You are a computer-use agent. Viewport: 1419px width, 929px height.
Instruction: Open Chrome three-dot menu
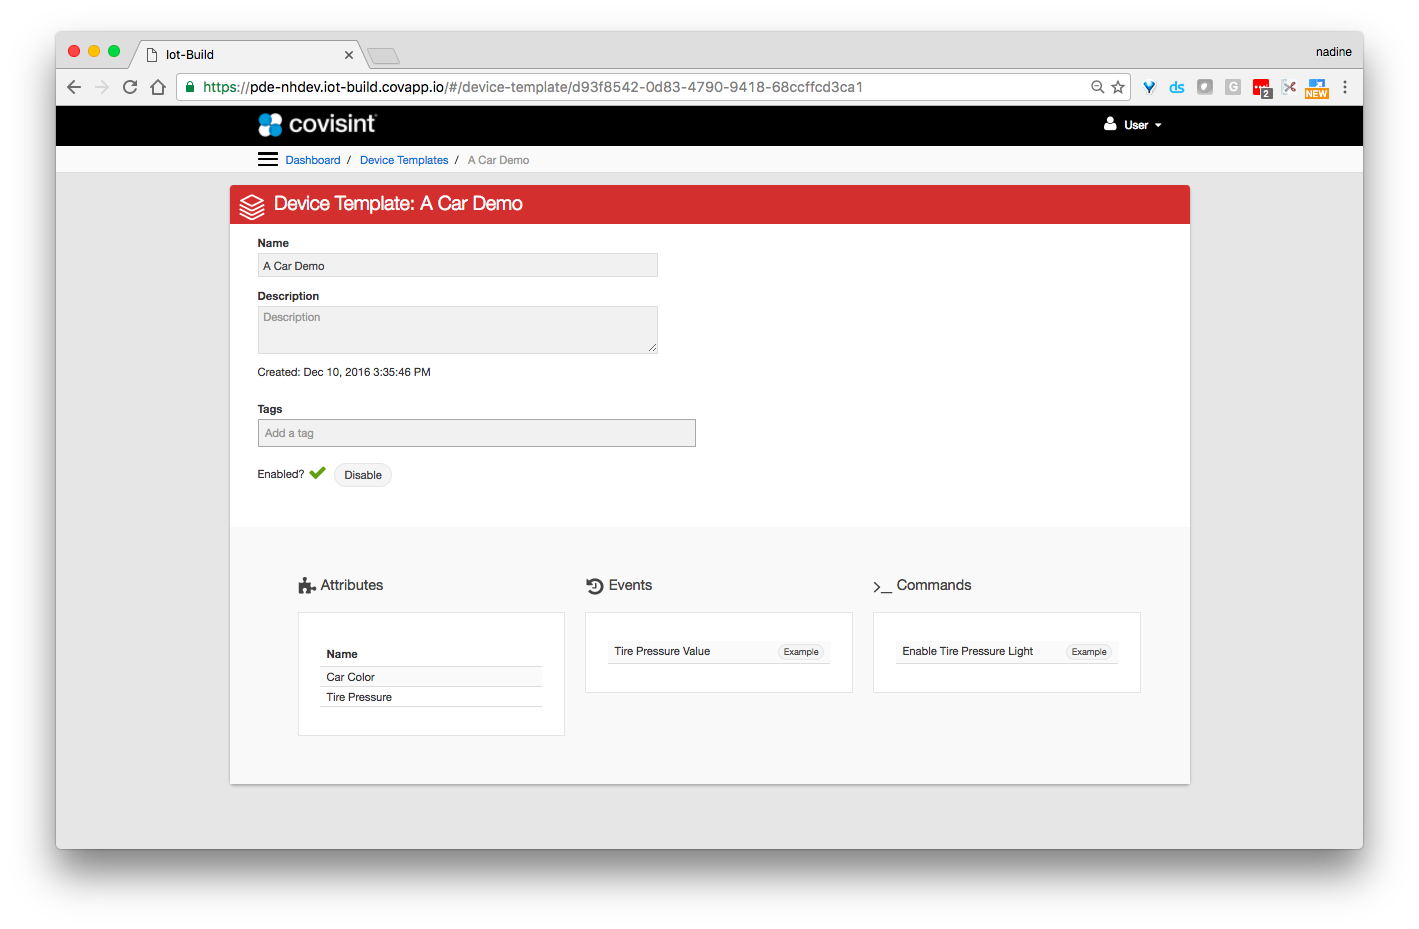tap(1345, 87)
